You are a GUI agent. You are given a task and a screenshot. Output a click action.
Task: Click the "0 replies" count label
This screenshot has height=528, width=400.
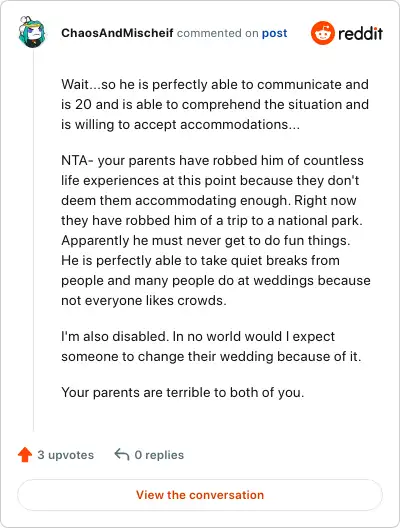[x=159, y=455]
